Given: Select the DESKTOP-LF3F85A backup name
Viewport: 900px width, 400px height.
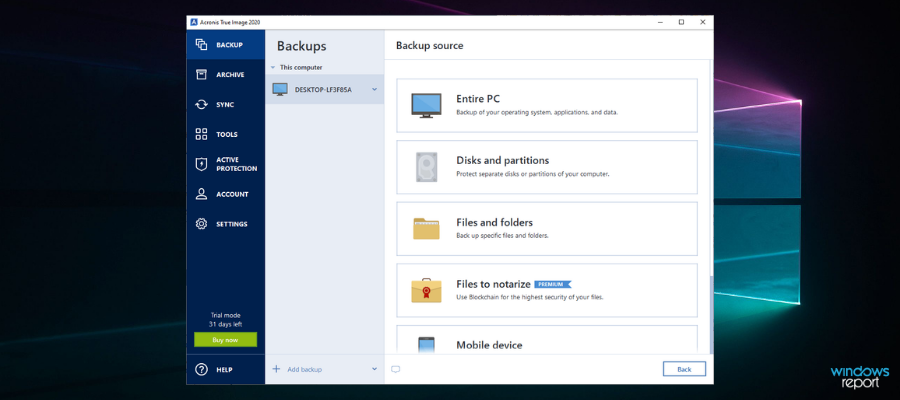Looking at the screenshot, I should 323,90.
